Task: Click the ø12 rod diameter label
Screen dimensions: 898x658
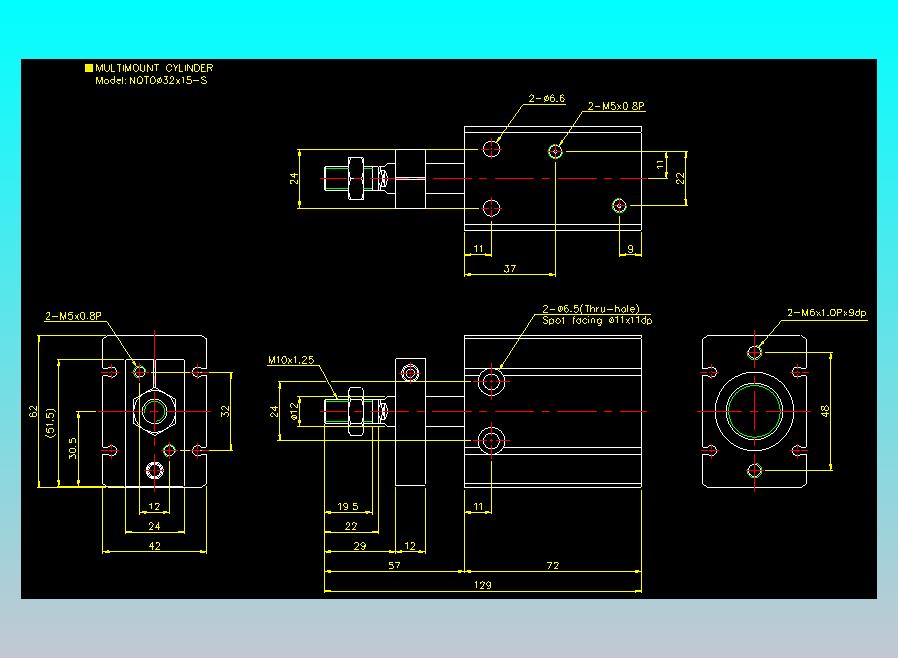Action: tap(294, 411)
